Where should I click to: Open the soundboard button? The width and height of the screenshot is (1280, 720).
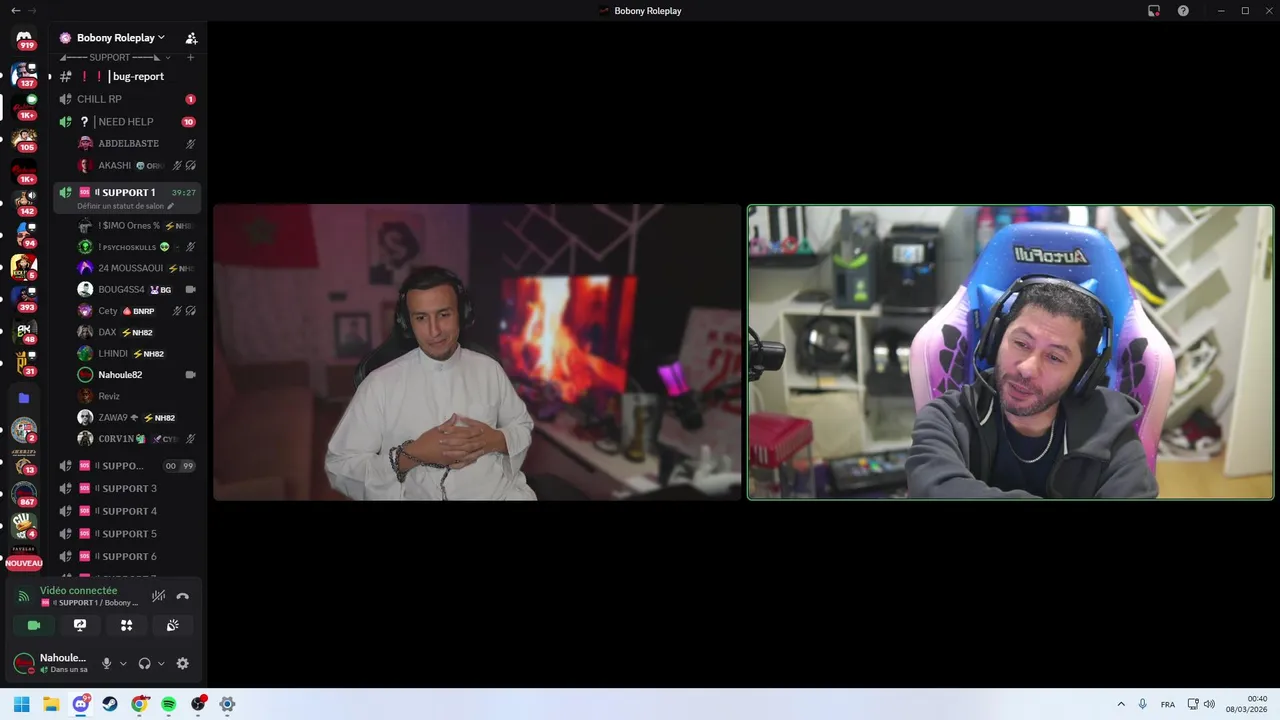pos(172,625)
